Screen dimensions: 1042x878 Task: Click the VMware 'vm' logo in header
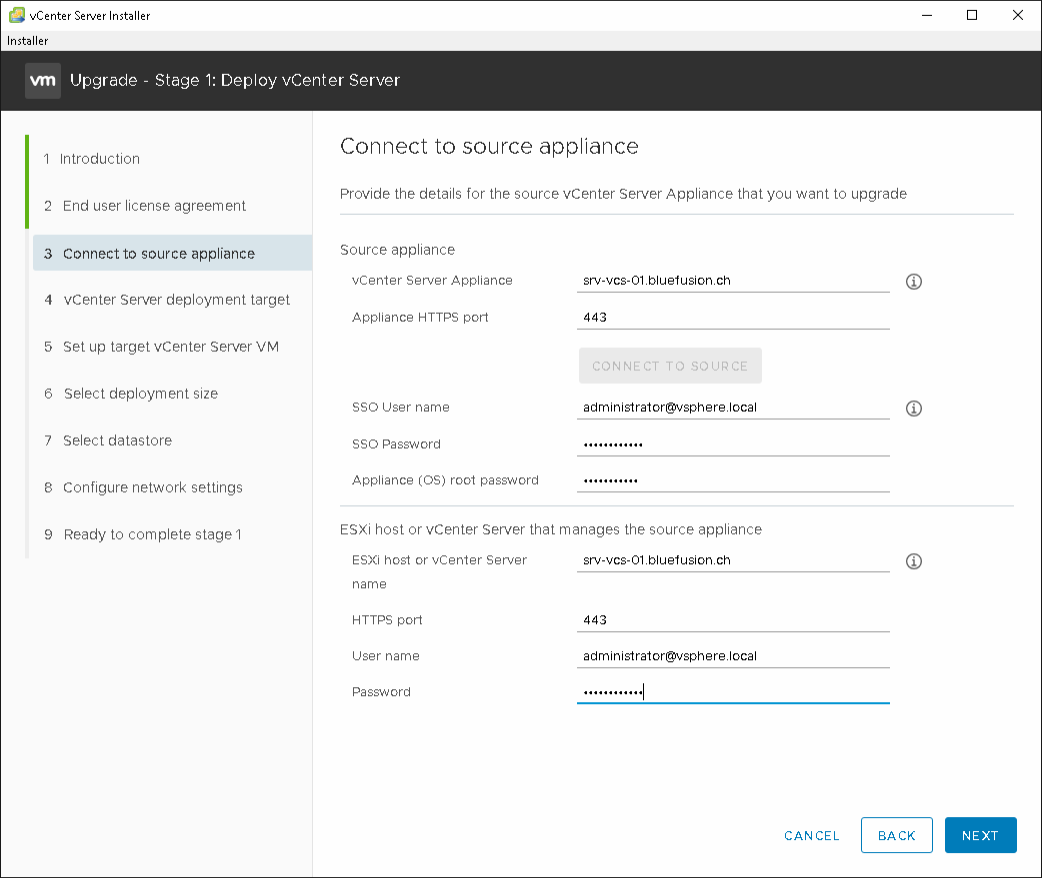pyautogui.click(x=43, y=81)
